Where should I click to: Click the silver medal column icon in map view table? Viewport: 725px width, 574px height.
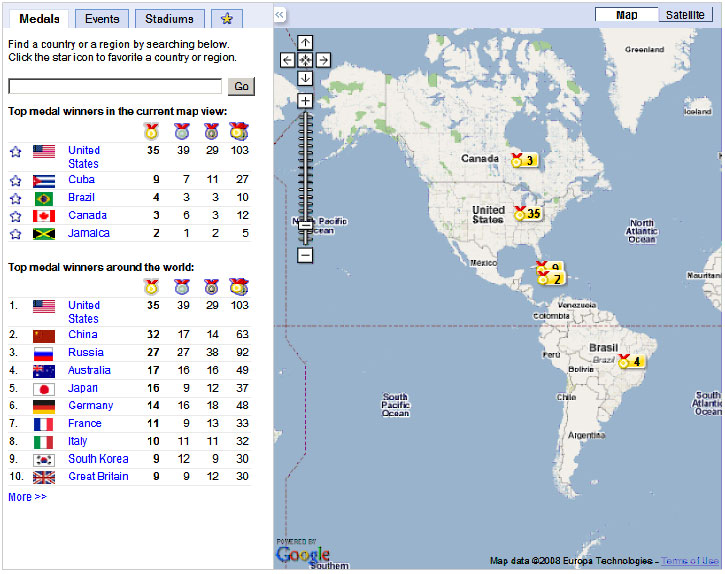[x=182, y=132]
